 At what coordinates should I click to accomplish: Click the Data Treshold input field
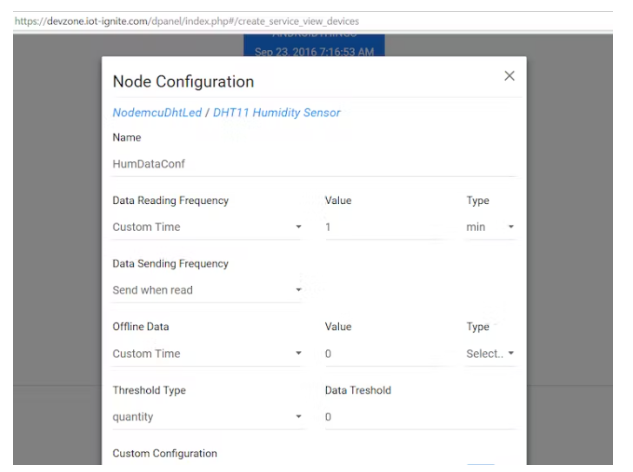tap(420, 416)
